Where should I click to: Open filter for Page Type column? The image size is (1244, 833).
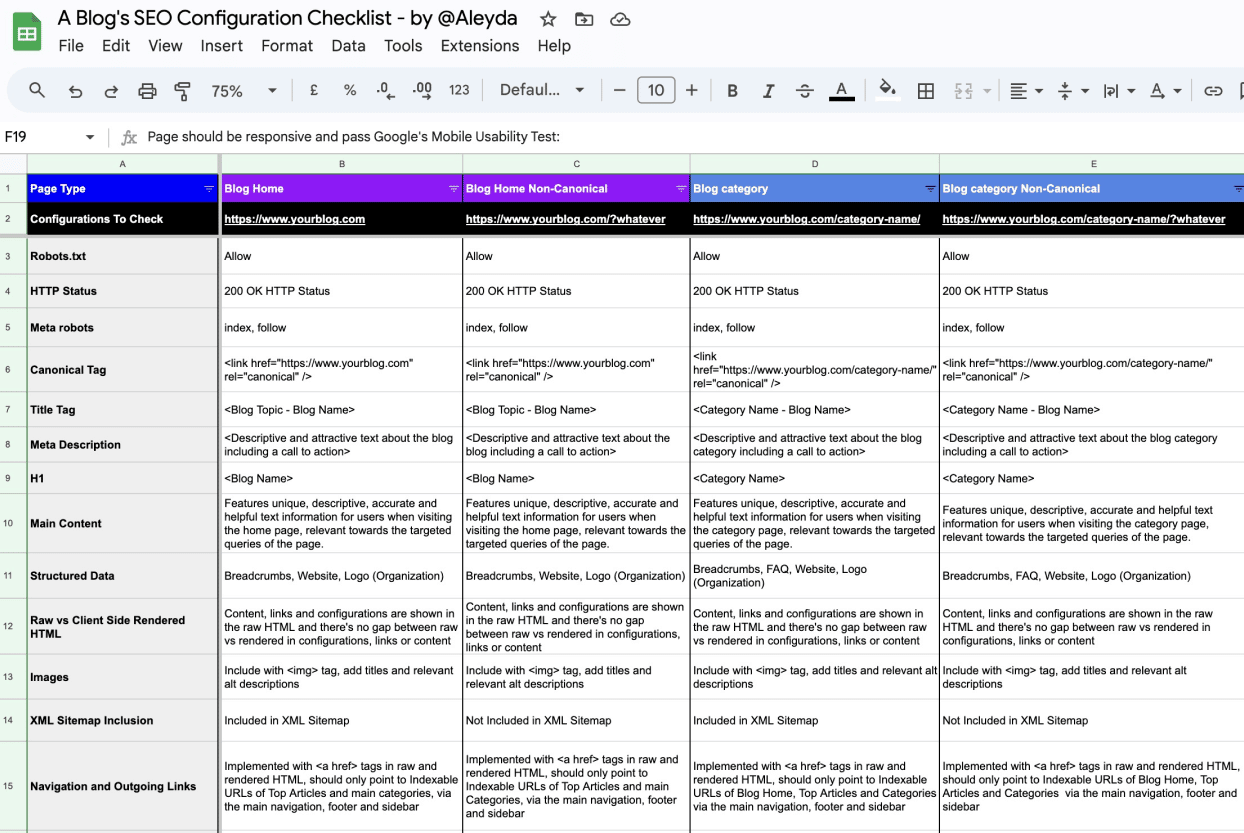tap(209, 189)
